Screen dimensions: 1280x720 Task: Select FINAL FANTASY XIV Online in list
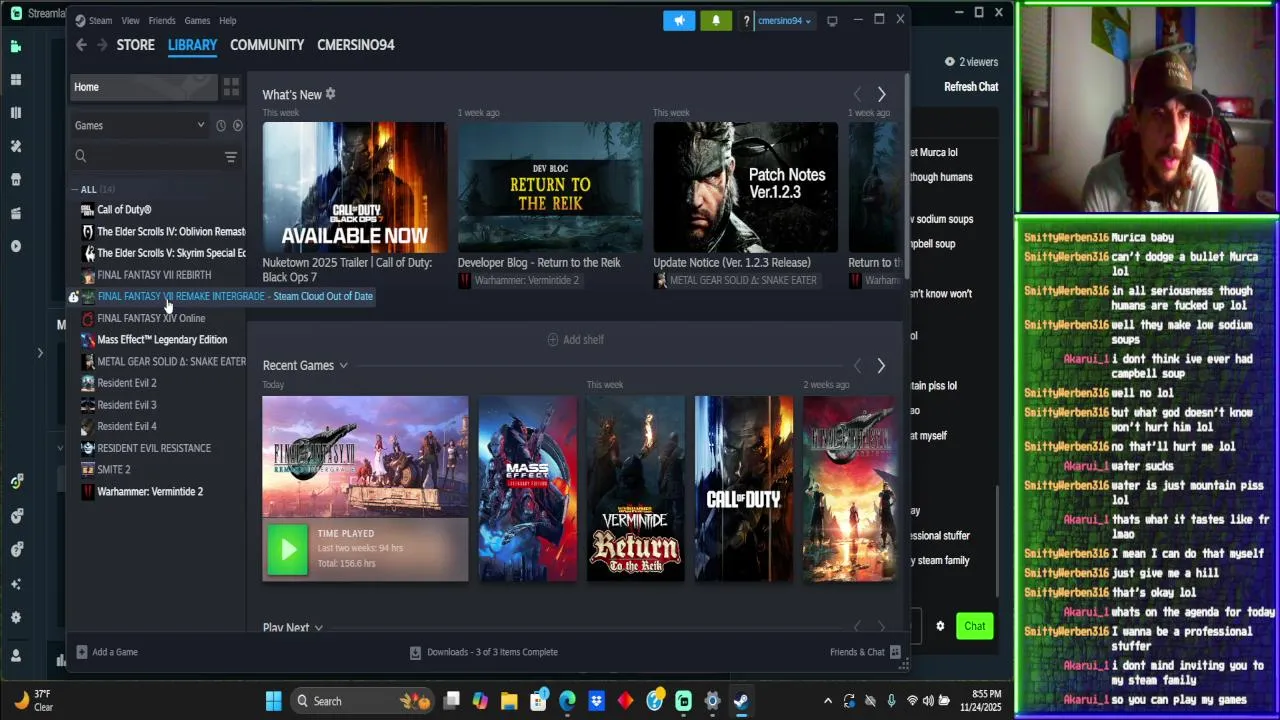coord(151,318)
